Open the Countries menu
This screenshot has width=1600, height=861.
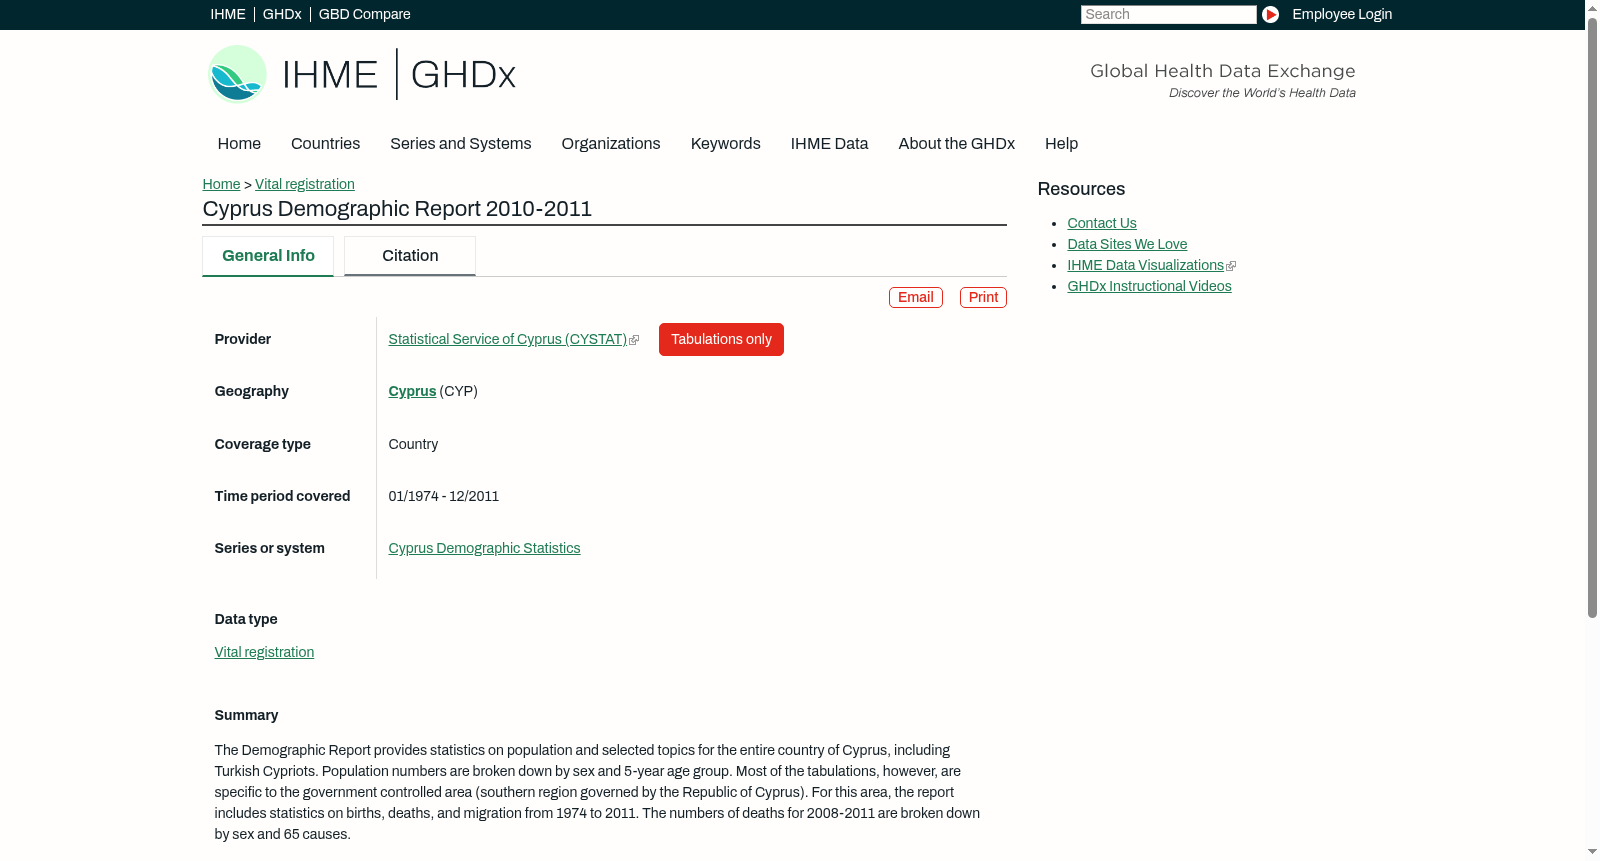click(x=325, y=144)
